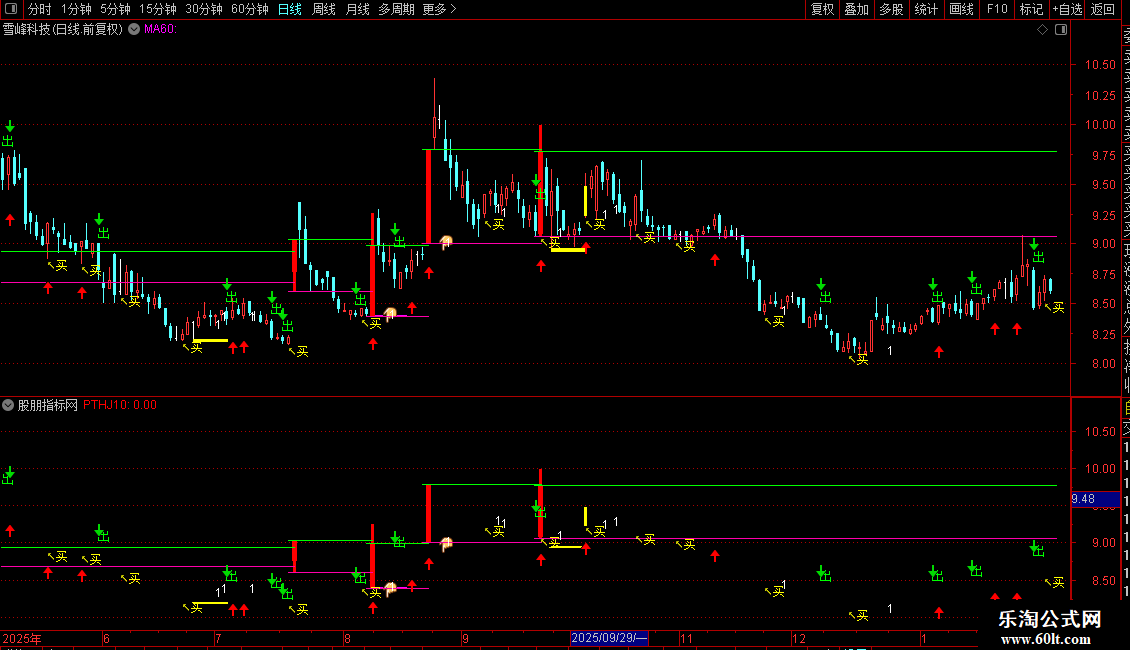Select the 30分钟 period tab
The height and width of the screenshot is (650, 1130).
(204, 9)
